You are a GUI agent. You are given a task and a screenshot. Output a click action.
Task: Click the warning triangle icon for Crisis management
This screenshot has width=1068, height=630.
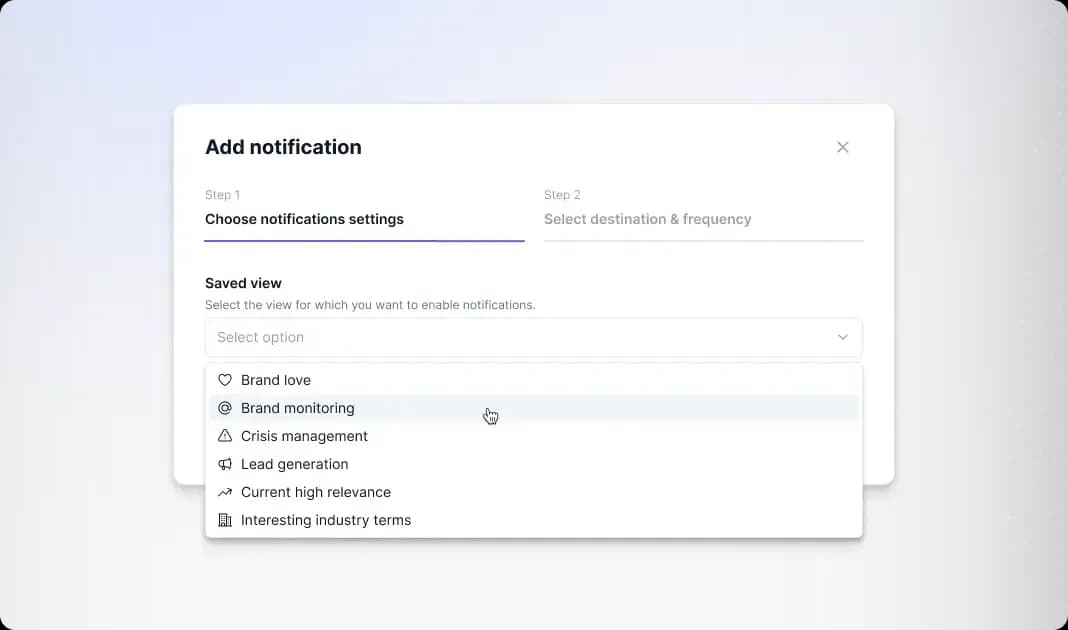coord(224,436)
